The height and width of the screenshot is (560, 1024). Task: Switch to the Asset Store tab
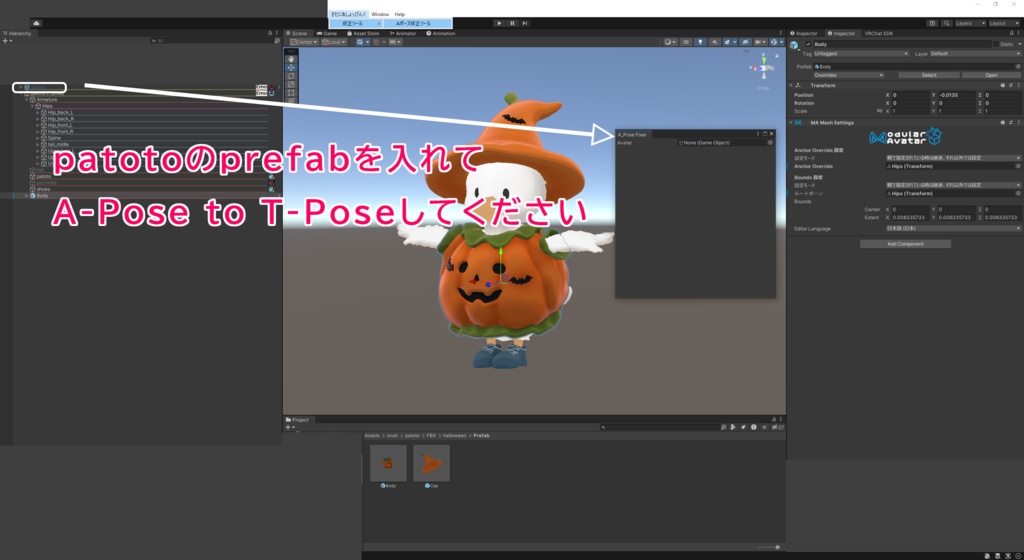[363, 33]
